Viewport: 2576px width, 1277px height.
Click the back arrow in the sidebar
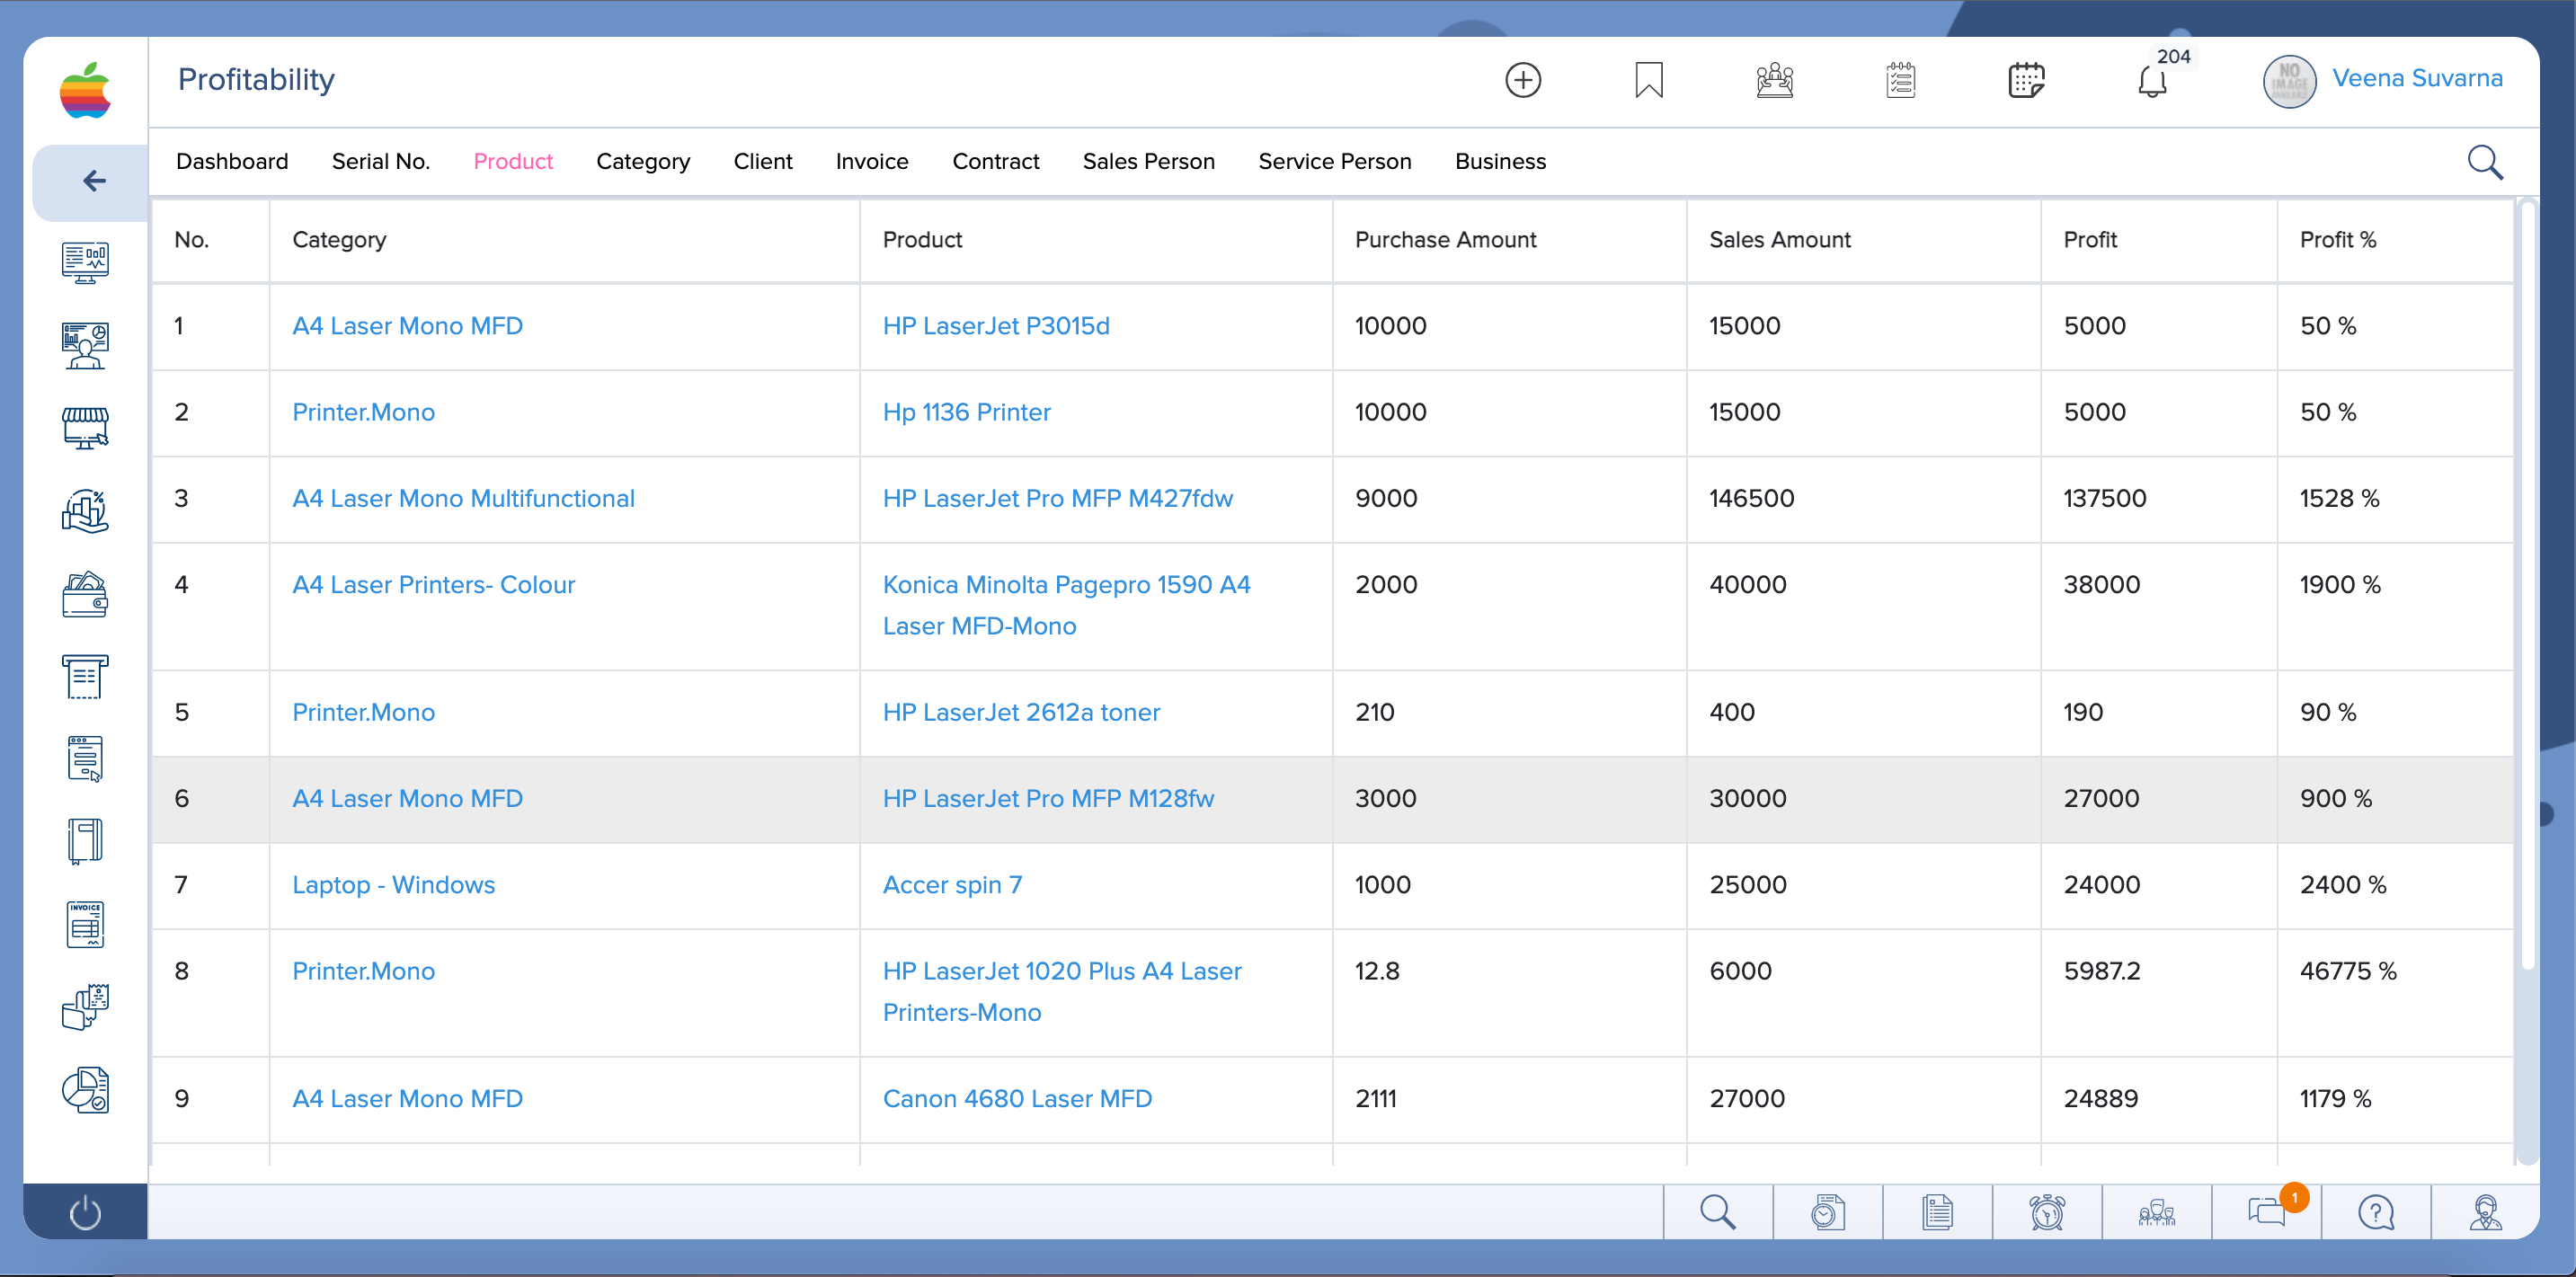[93, 181]
